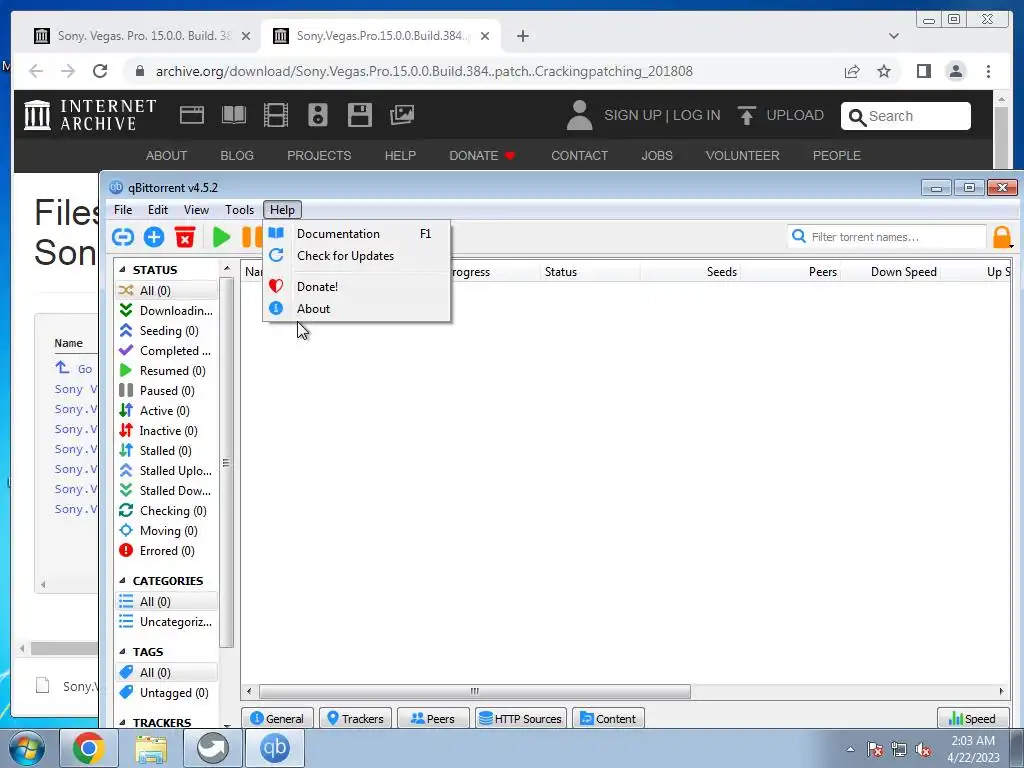
Task: Click the orange Pause toolbar icon
Action: point(252,237)
